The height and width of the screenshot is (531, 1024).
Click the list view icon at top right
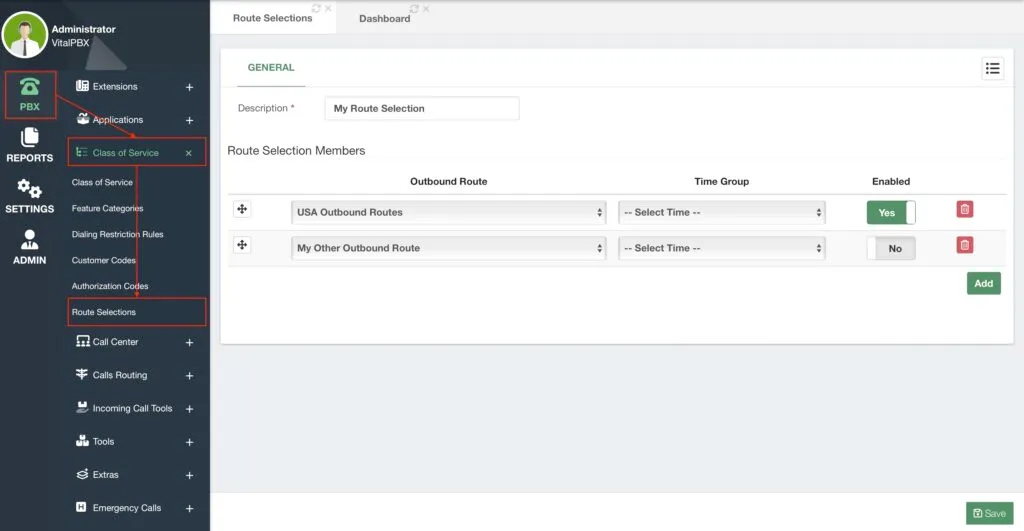[993, 68]
